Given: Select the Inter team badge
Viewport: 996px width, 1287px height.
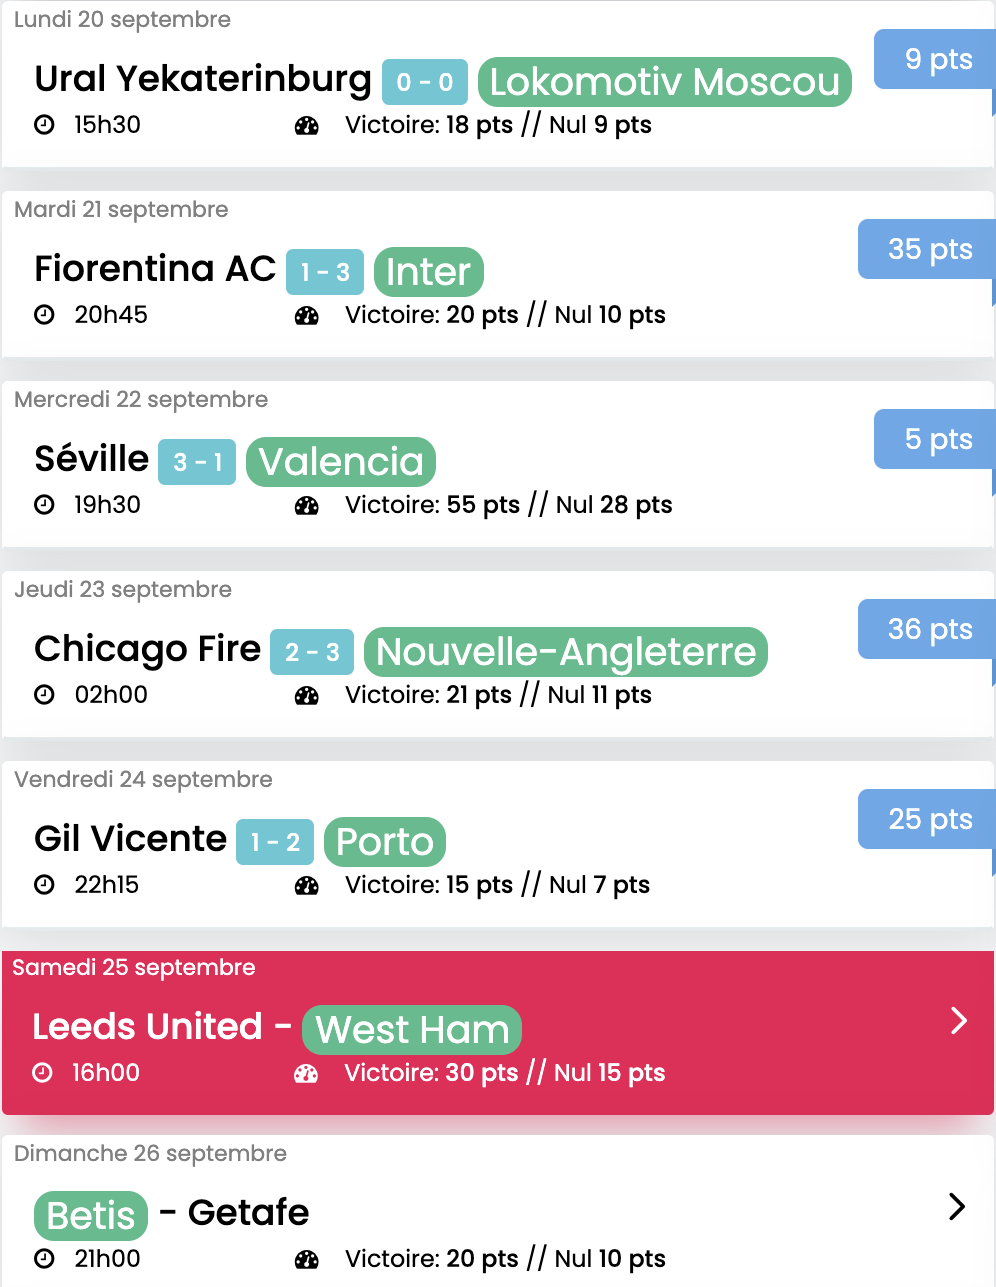Looking at the screenshot, I should pyautogui.click(x=429, y=272).
